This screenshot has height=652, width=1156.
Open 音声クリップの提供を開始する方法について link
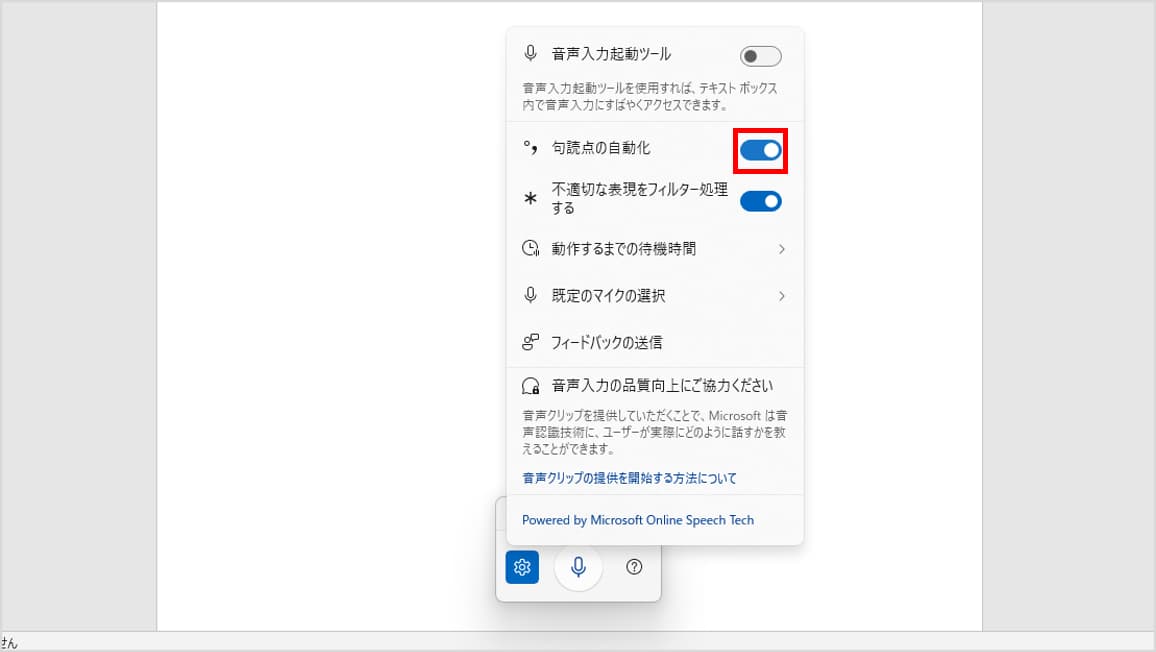tap(630, 478)
